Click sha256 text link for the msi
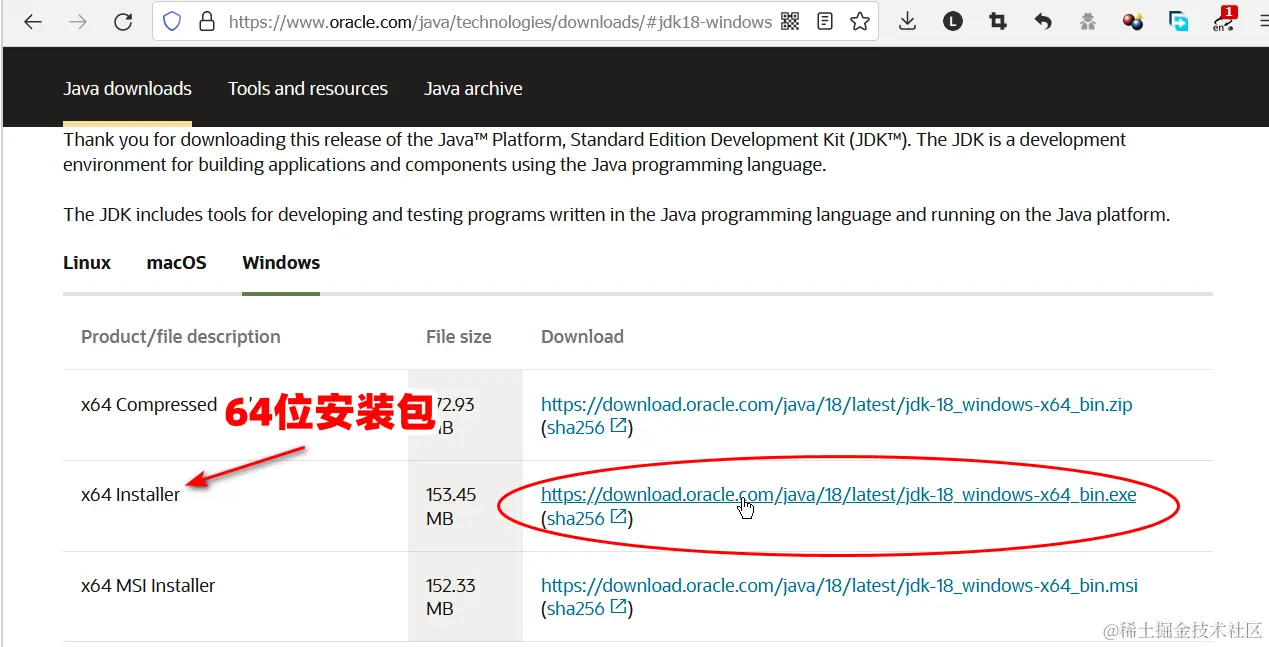 (576, 608)
